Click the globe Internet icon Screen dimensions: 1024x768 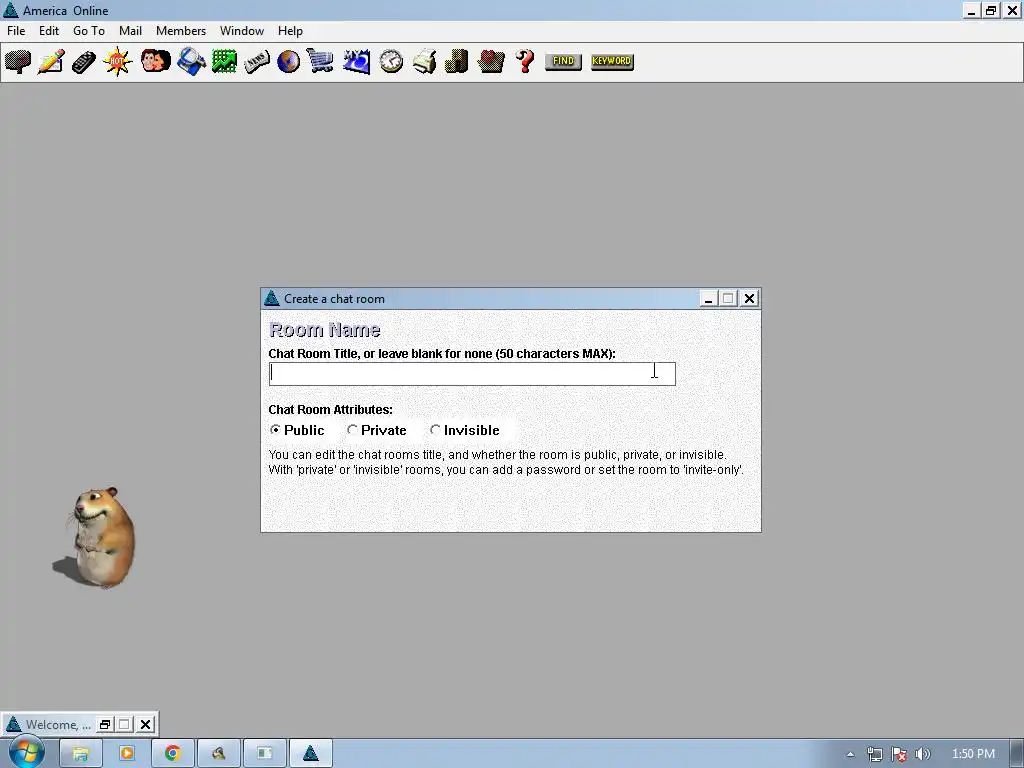(289, 62)
